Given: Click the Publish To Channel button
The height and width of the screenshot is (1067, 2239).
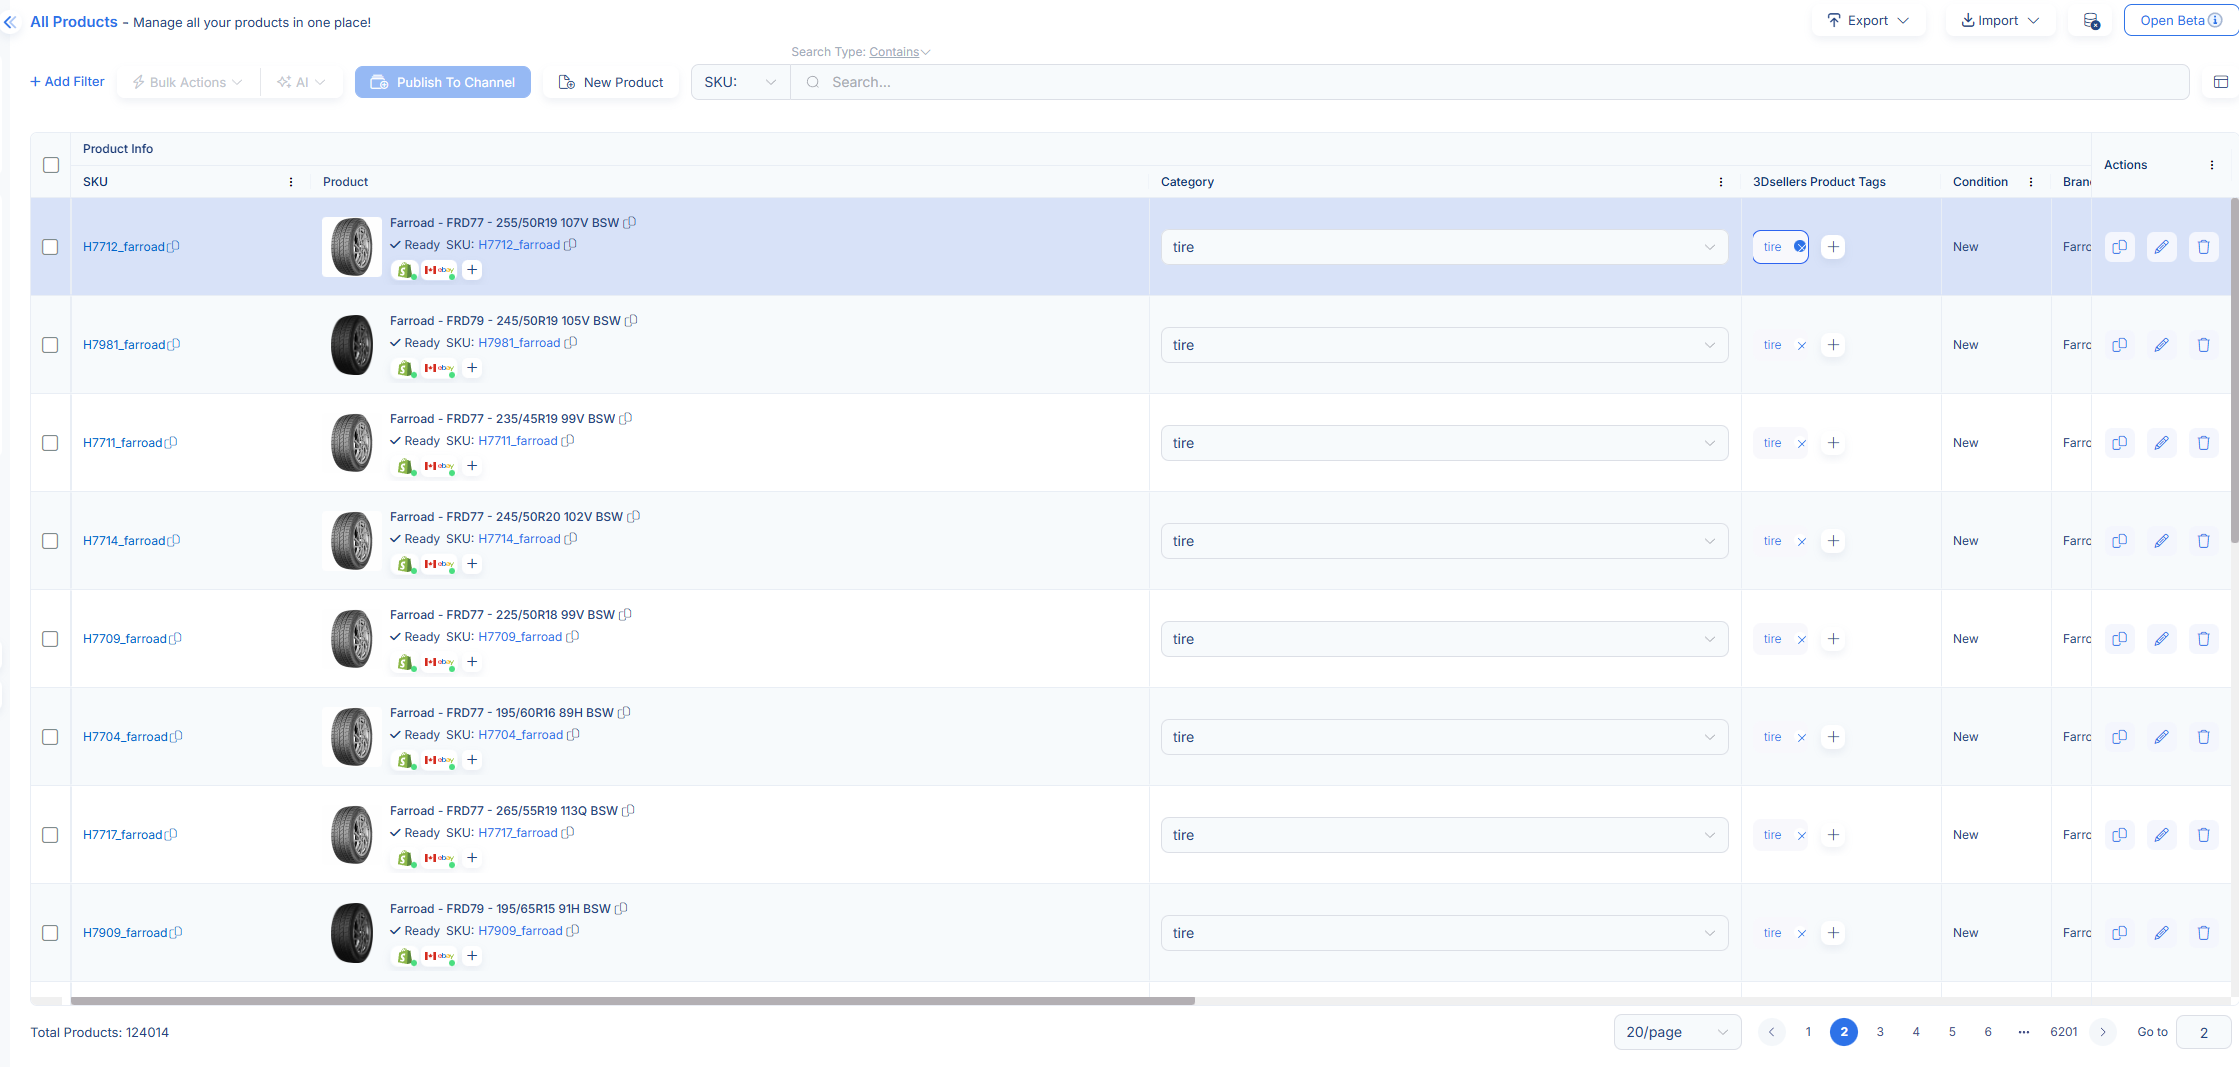Looking at the screenshot, I should 442,82.
